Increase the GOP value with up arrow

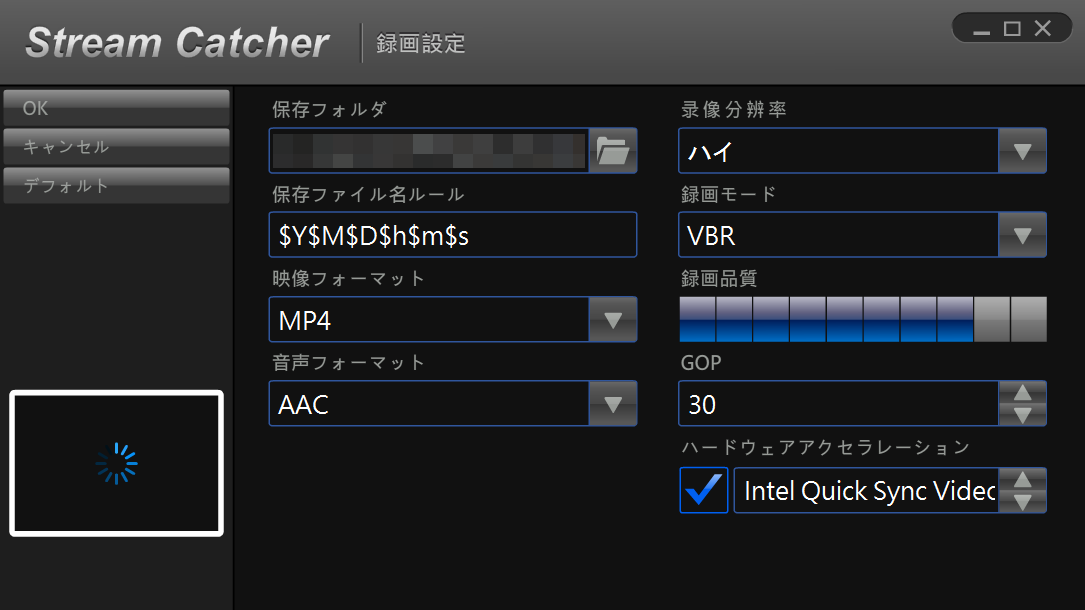1022,393
